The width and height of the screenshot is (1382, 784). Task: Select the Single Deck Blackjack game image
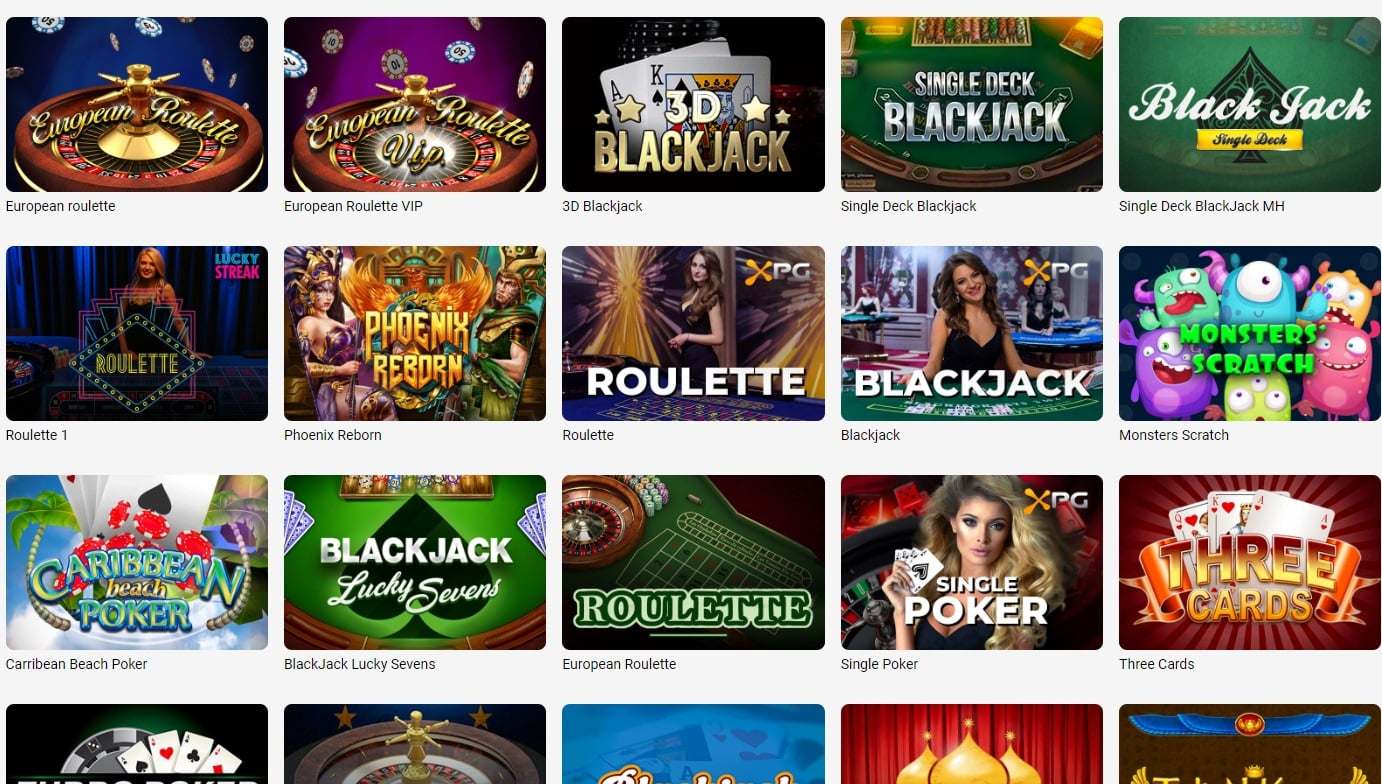[x=972, y=104]
